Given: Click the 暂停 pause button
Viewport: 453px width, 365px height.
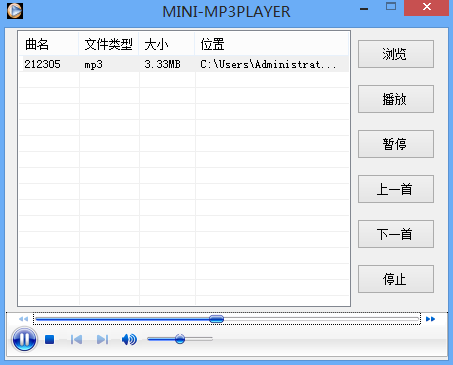Looking at the screenshot, I should click(396, 144).
